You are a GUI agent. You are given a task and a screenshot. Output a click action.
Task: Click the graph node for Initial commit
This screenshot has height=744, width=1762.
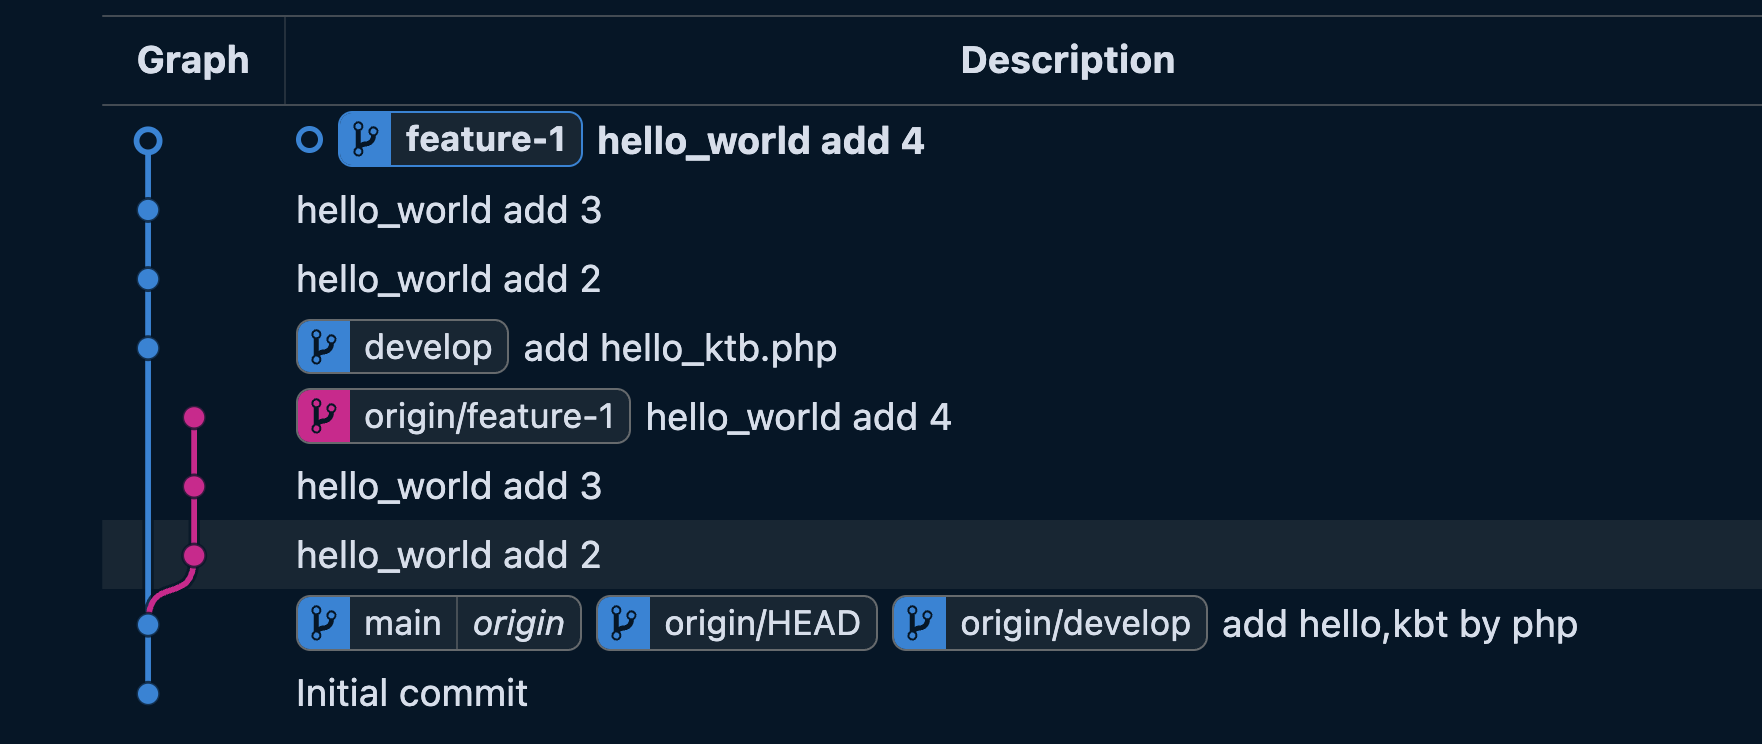point(148,693)
